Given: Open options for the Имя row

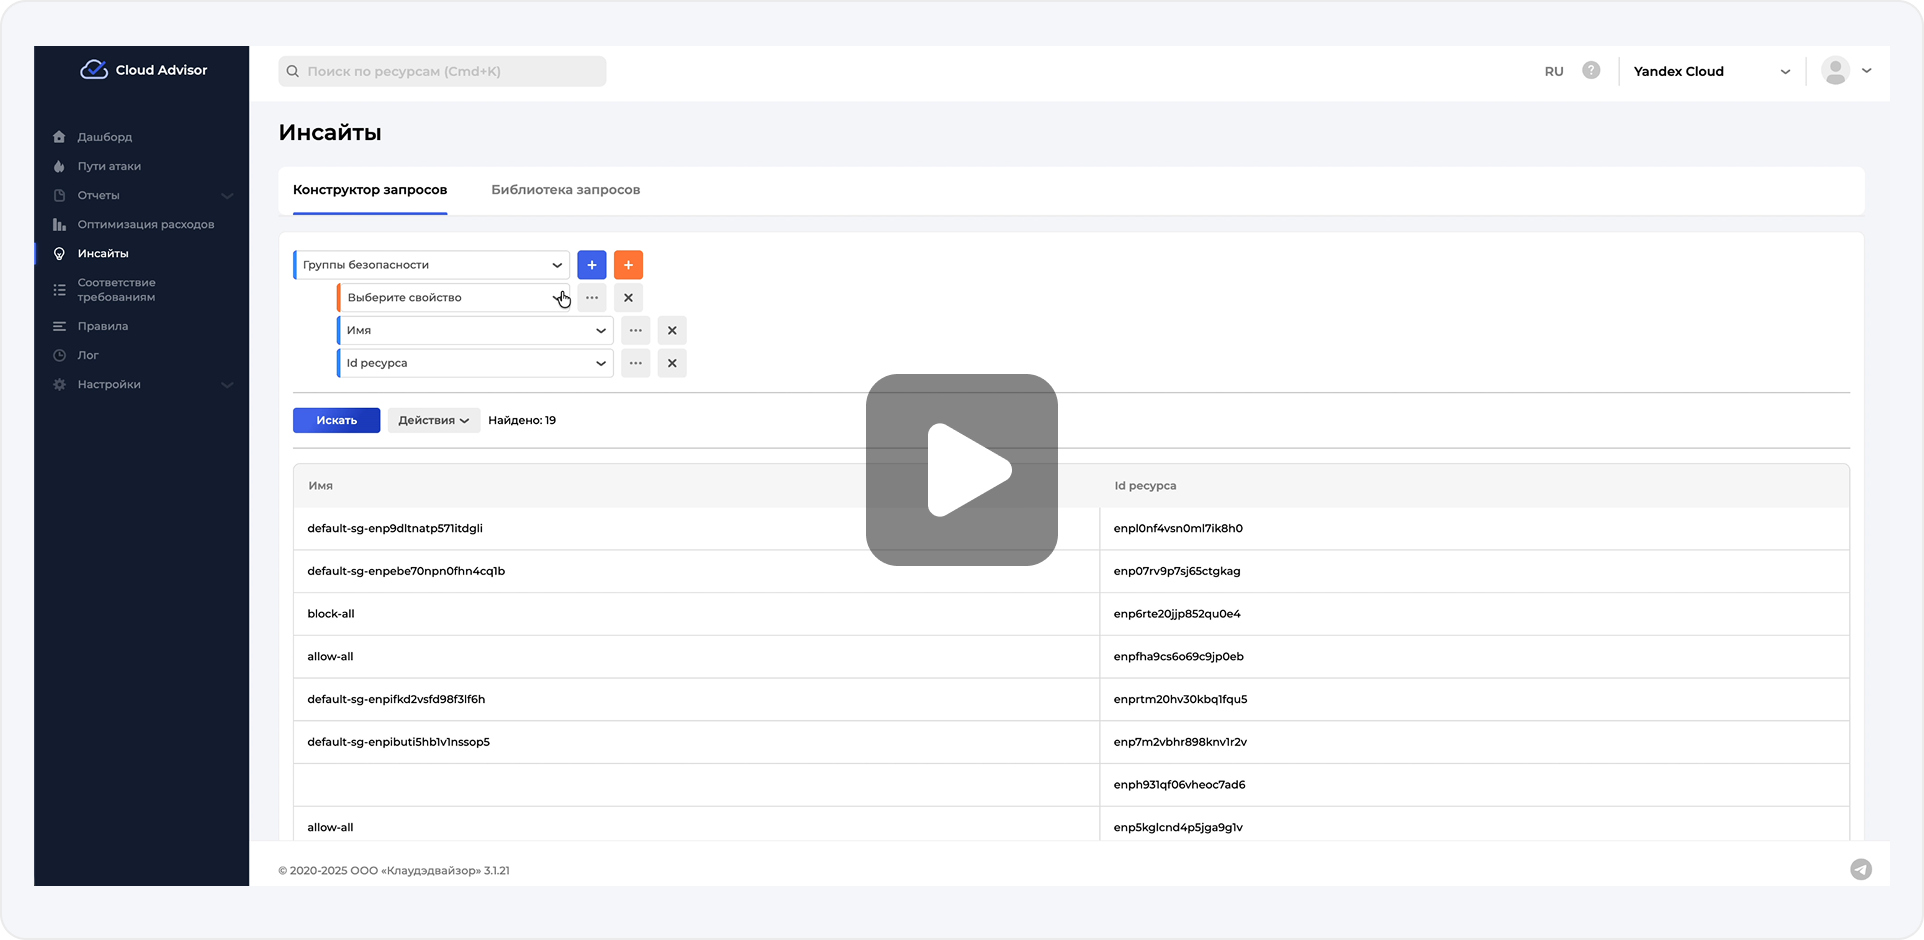Looking at the screenshot, I should [635, 330].
